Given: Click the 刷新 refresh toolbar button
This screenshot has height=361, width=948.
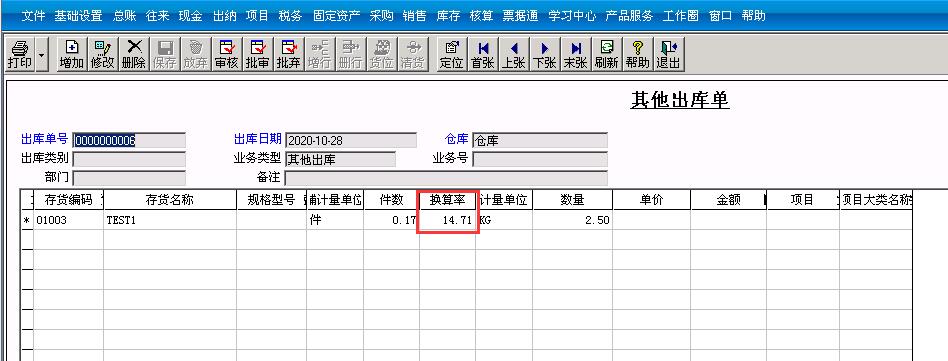Looking at the screenshot, I should (x=606, y=54).
